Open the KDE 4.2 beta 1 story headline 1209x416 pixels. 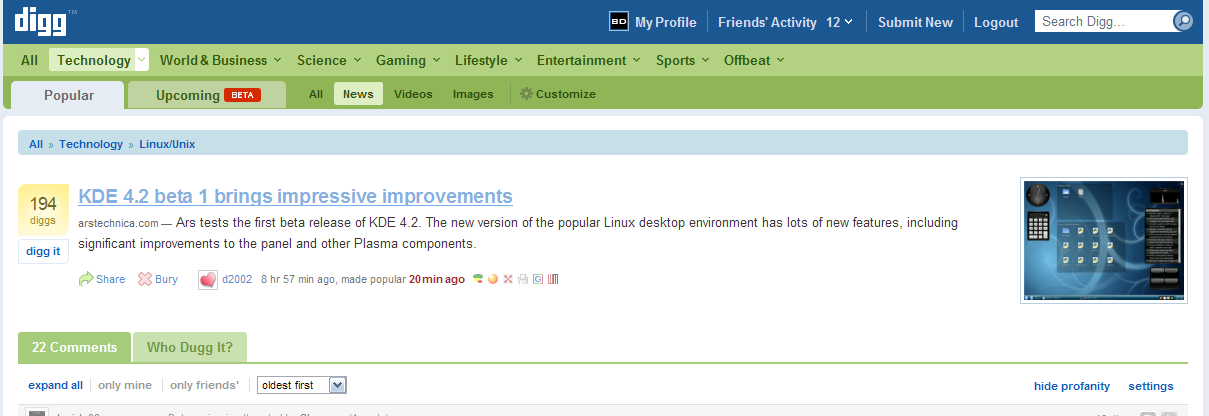pyautogui.click(x=296, y=196)
